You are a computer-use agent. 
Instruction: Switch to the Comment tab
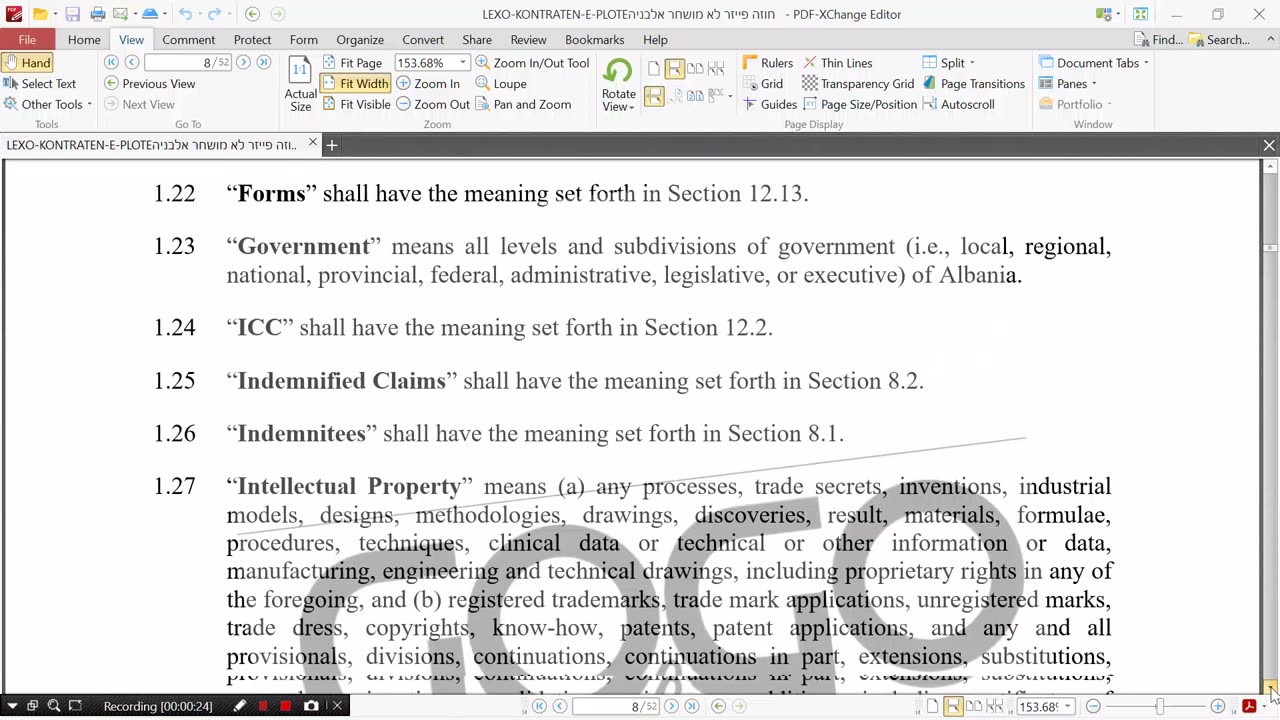[188, 40]
